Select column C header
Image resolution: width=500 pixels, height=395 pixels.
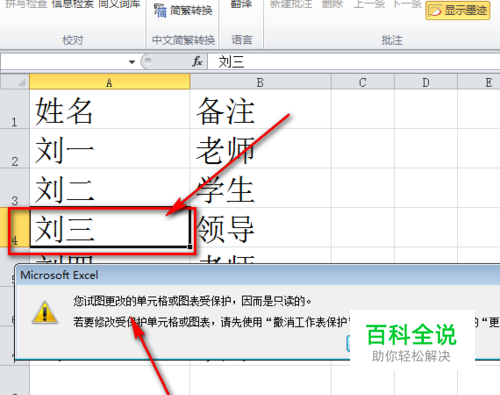click(x=363, y=82)
